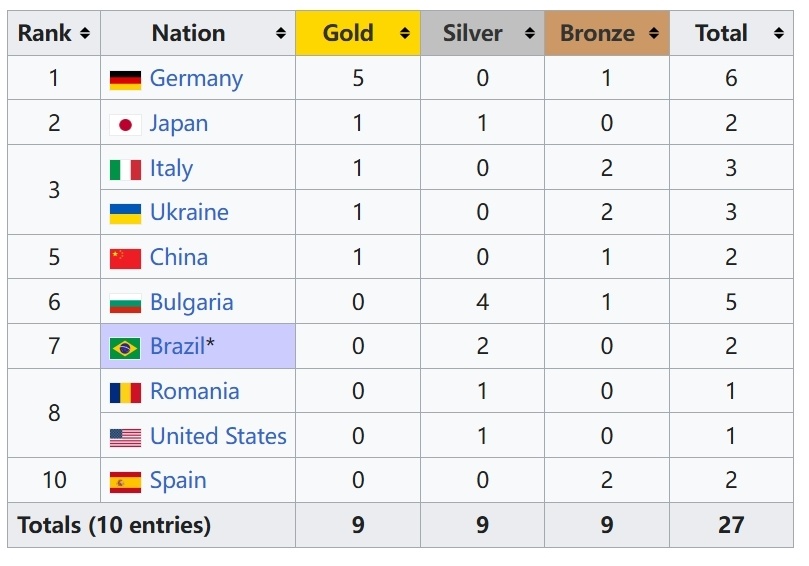Click the Totals (10 entries) row label

(114, 525)
